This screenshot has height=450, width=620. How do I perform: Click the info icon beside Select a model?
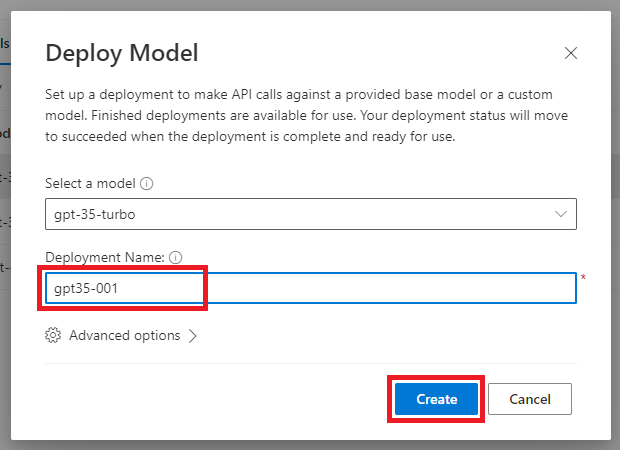[147, 183]
